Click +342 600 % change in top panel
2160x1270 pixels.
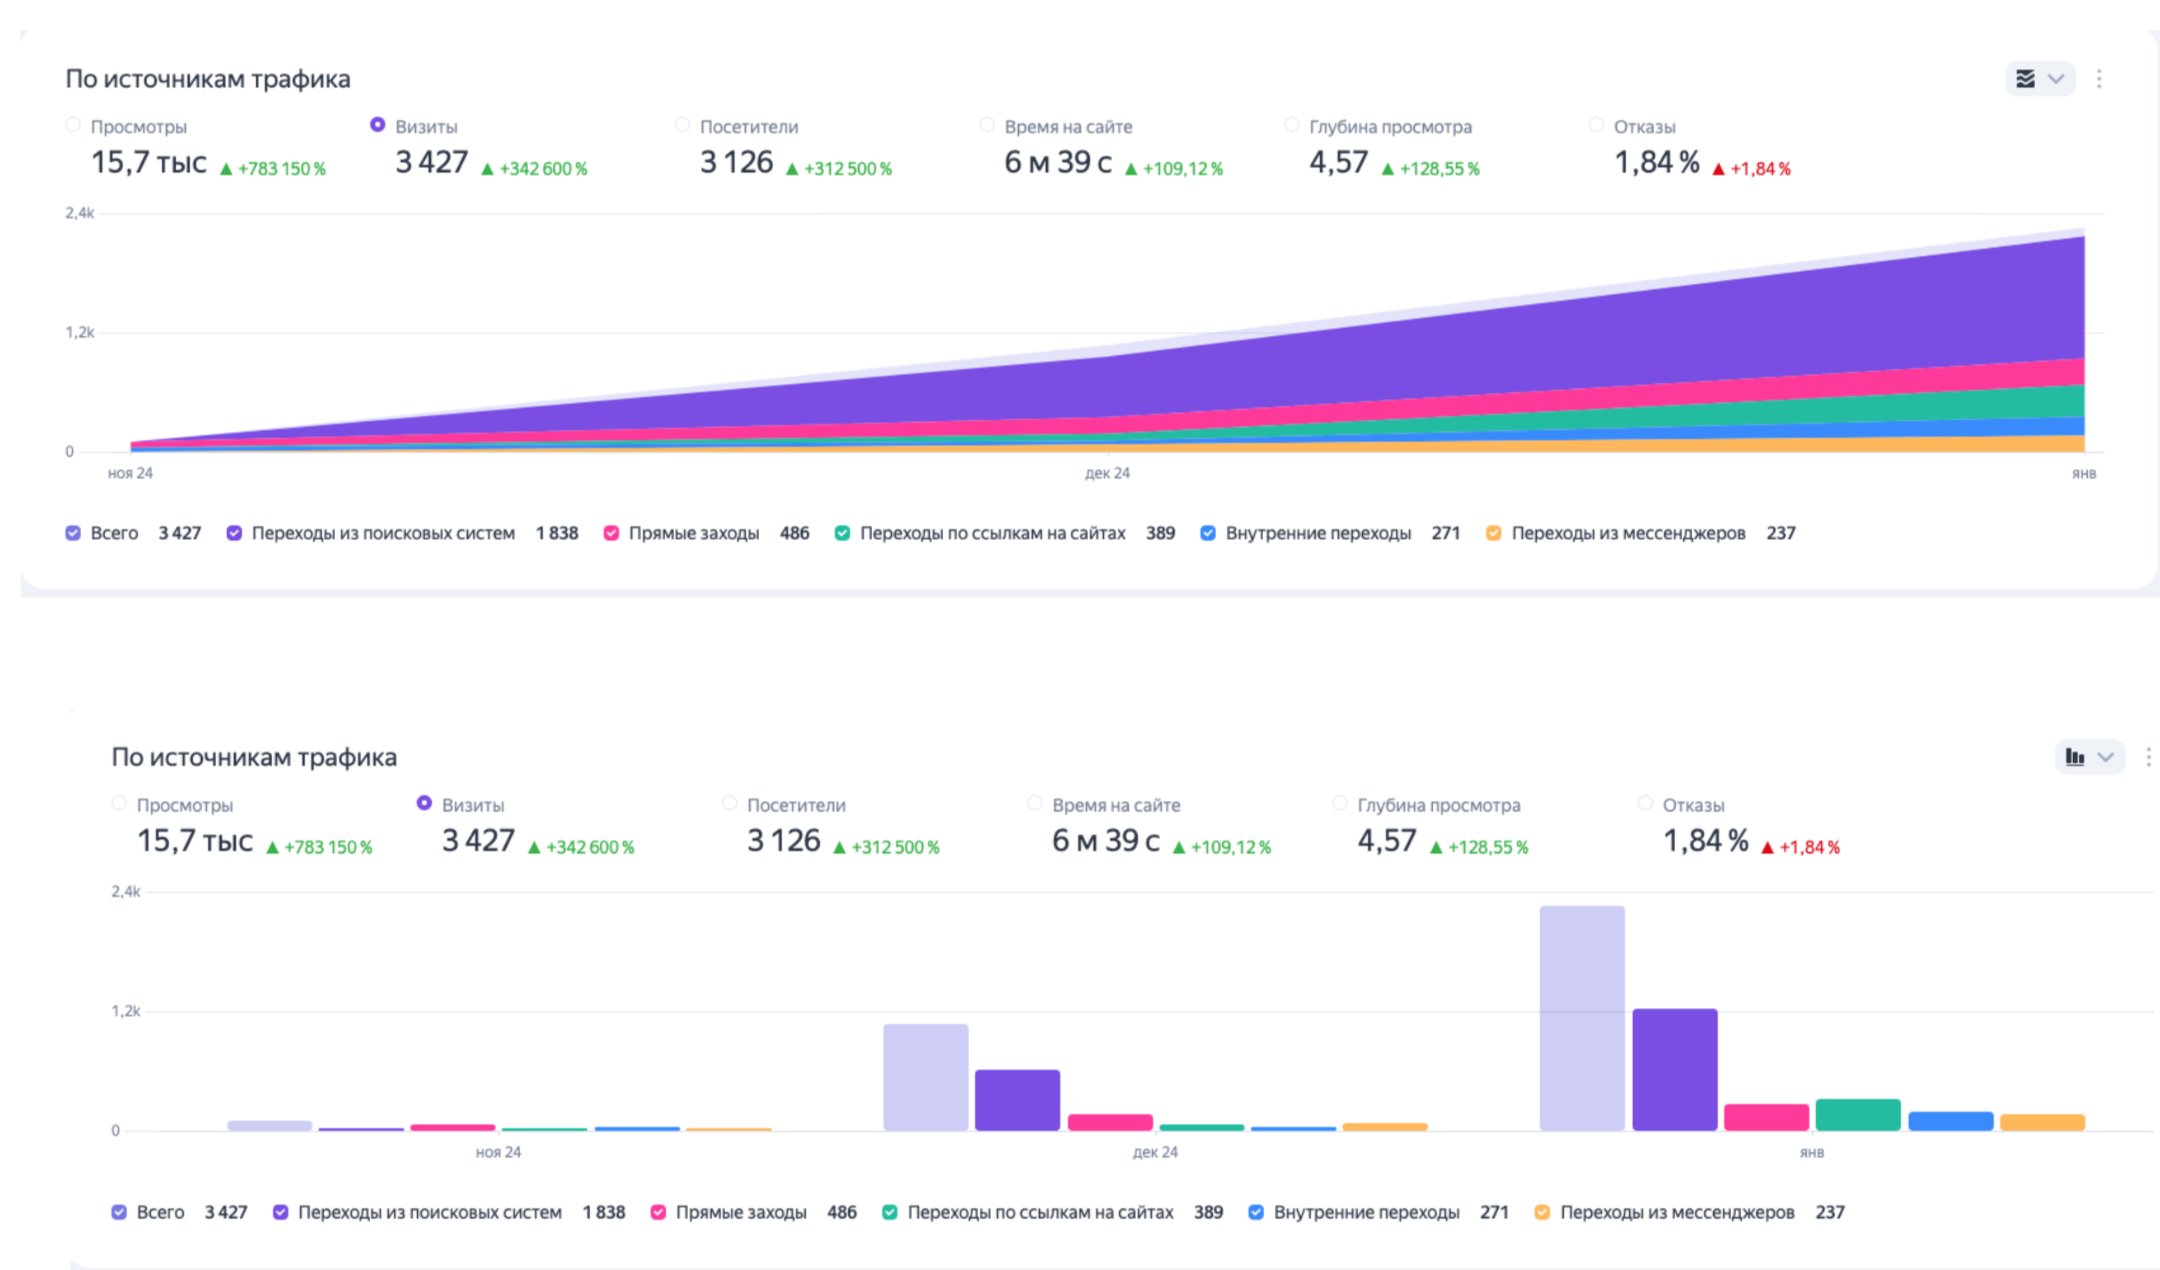(x=534, y=169)
